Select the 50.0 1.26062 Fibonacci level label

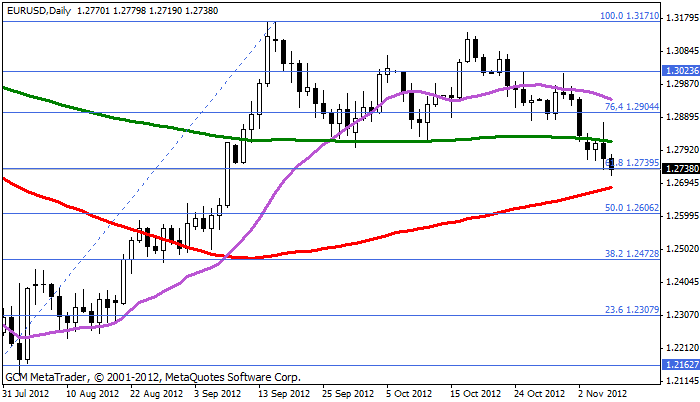click(632, 208)
